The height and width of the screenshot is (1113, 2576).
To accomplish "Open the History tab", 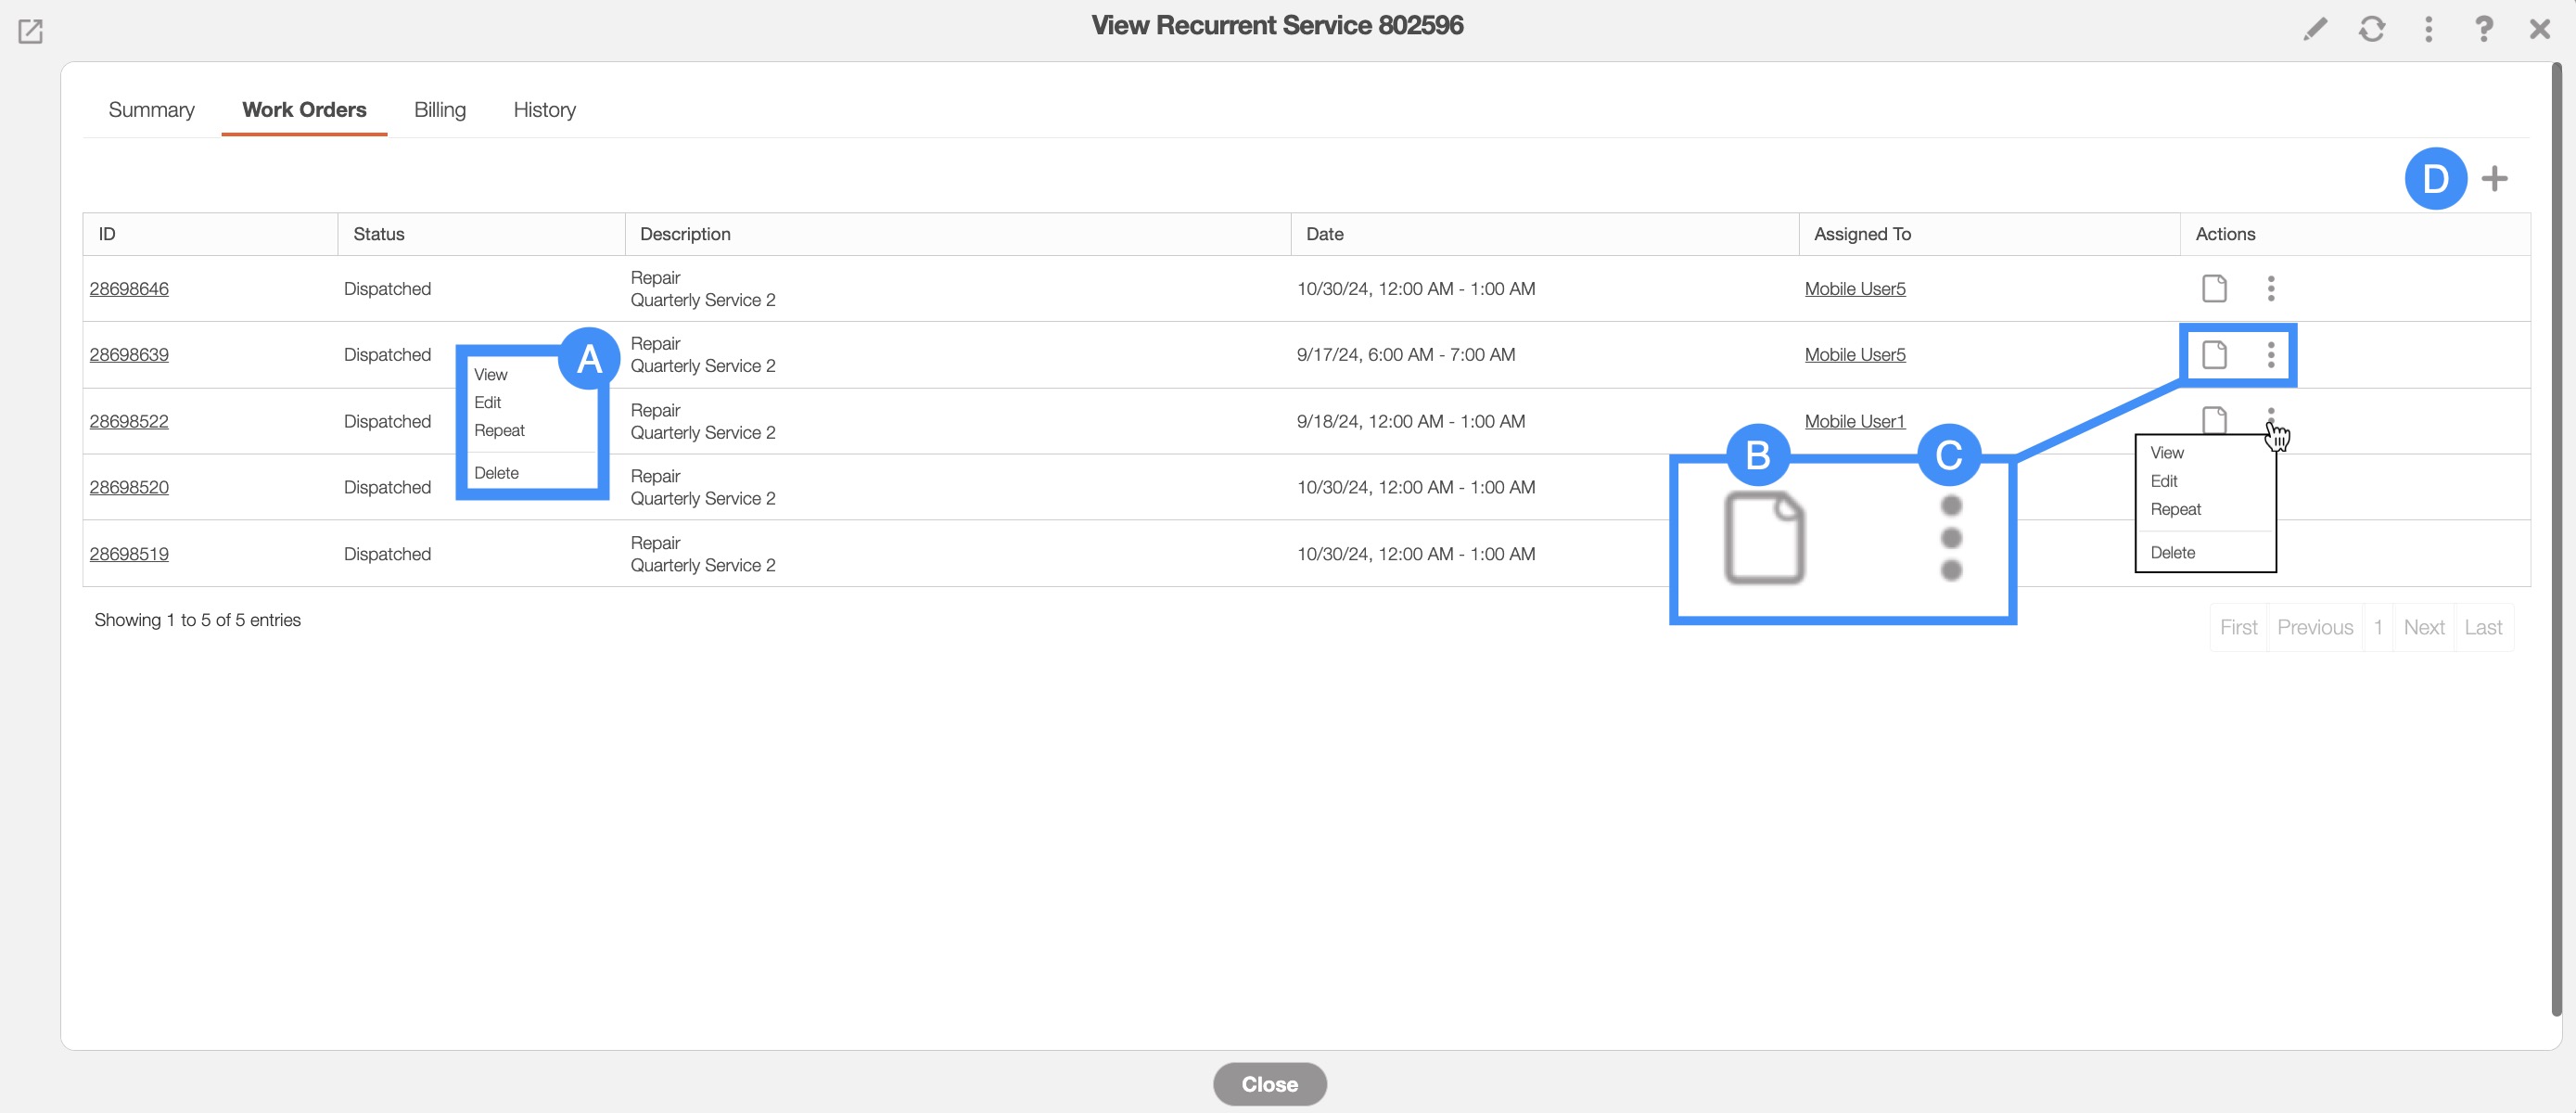I will (x=544, y=109).
